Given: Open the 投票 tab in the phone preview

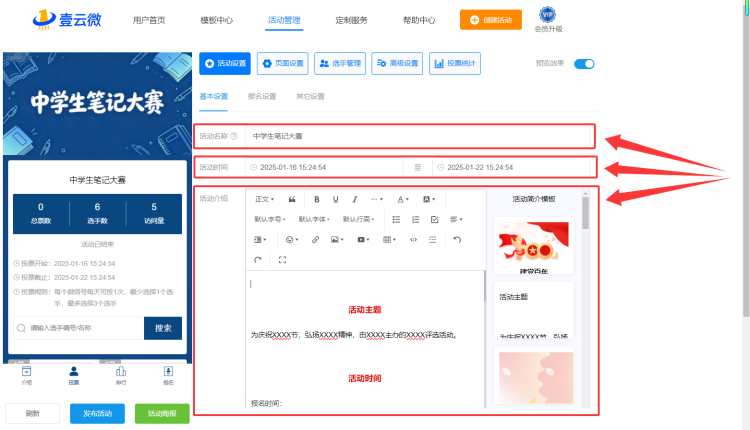Looking at the screenshot, I should (74, 375).
